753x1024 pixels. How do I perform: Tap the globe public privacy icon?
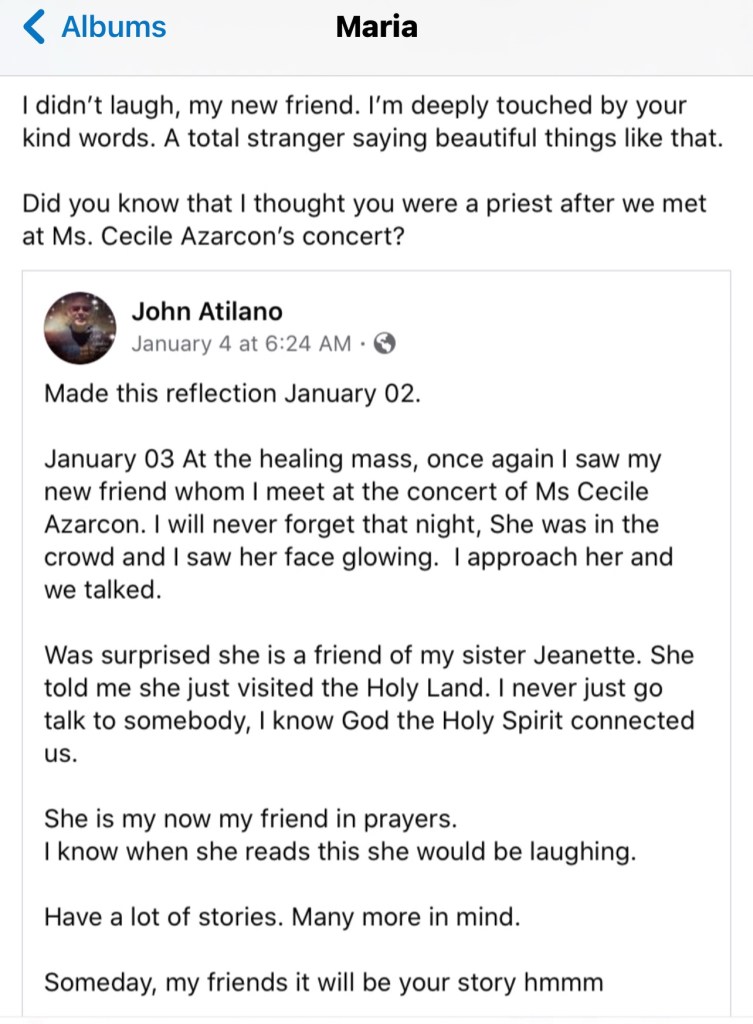385,344
